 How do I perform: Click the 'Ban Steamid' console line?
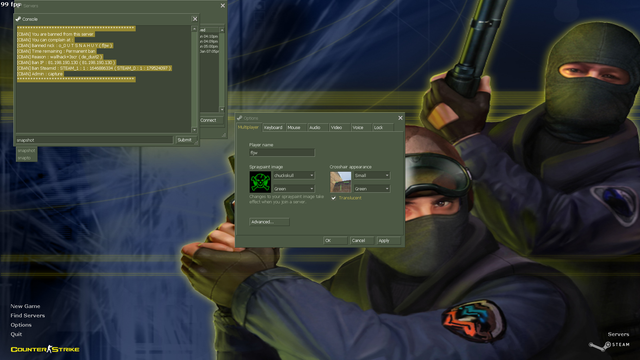94,69
